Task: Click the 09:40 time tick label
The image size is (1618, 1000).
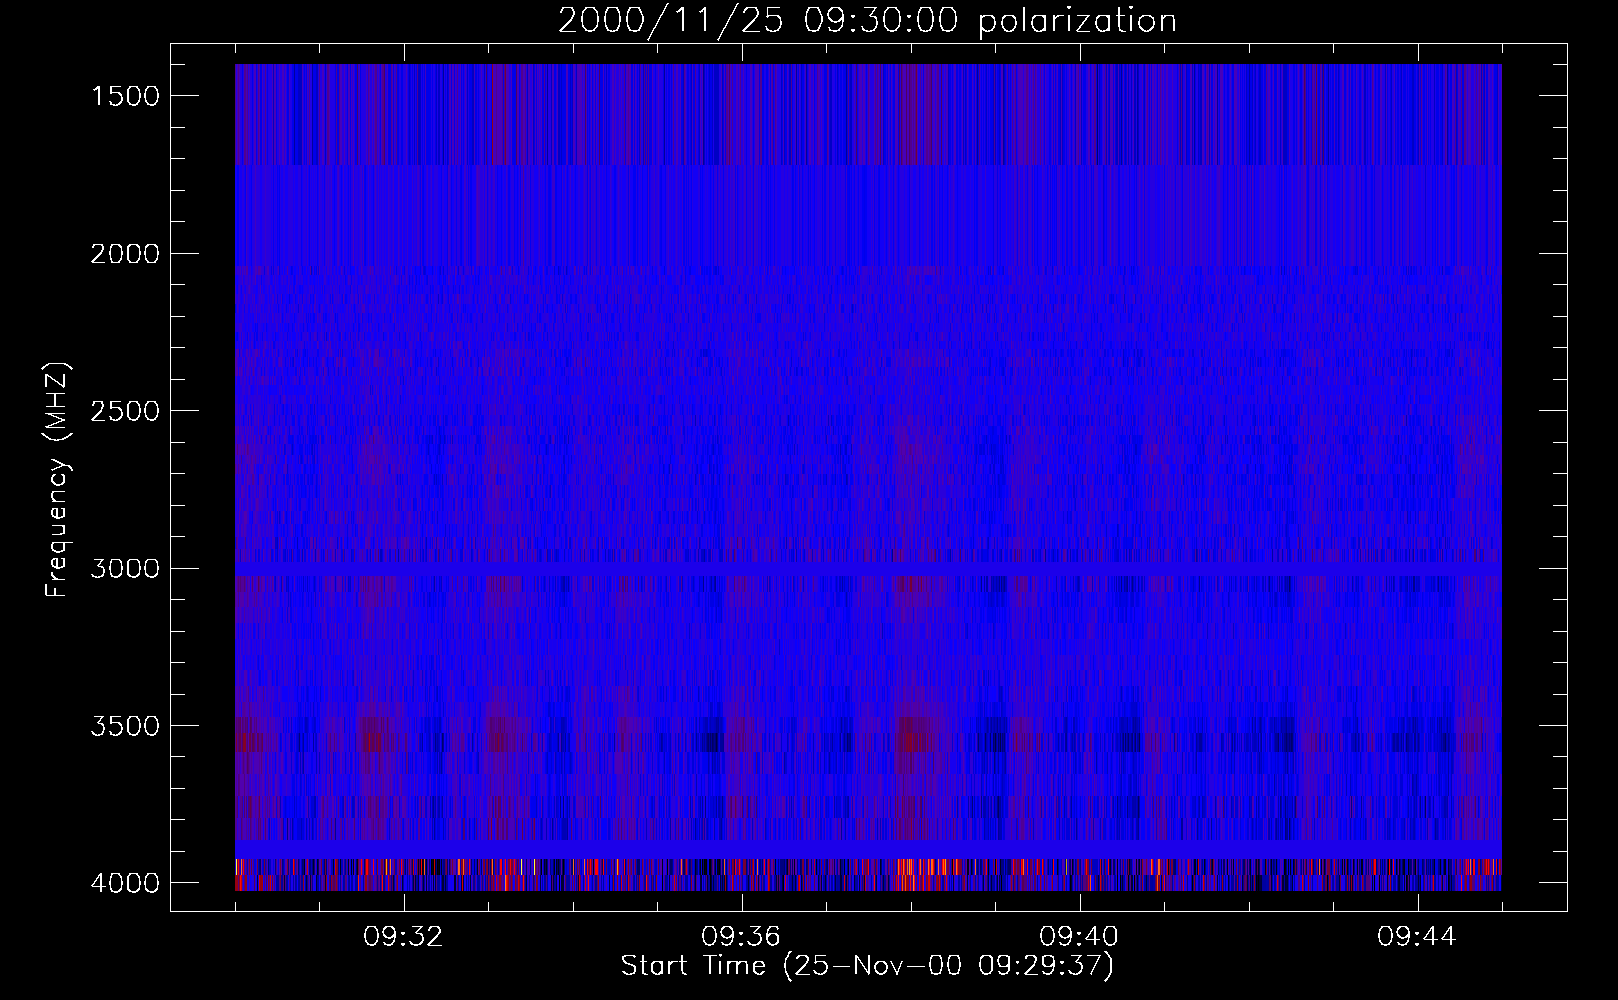Action: point(1079,937)
